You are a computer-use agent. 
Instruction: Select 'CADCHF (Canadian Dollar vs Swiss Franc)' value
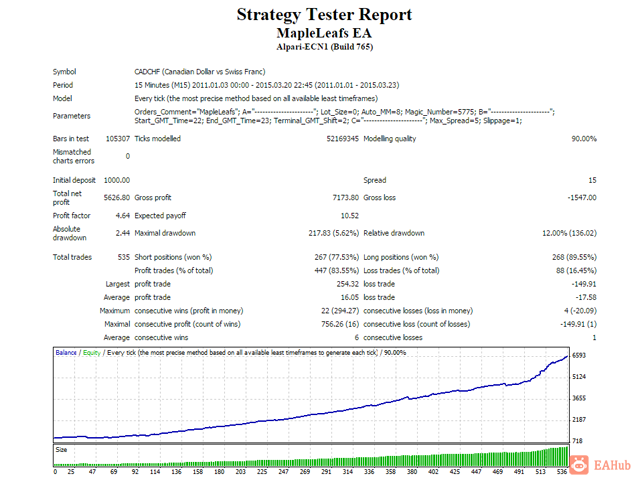coord(200,71)
